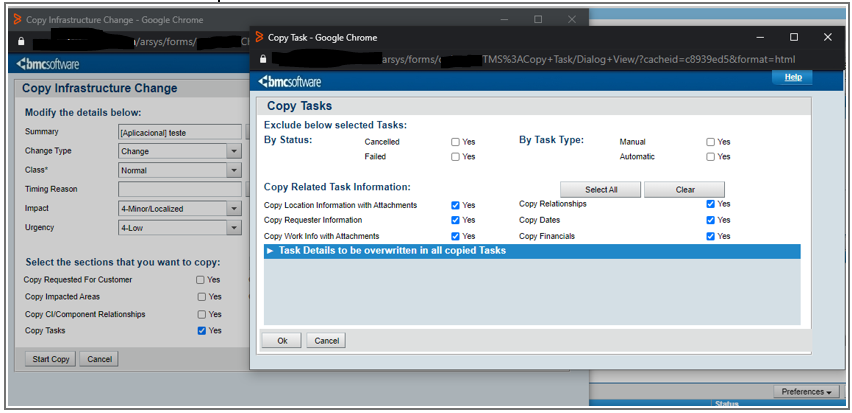
Task: Click the Summary input field
Action: (180, 132)
